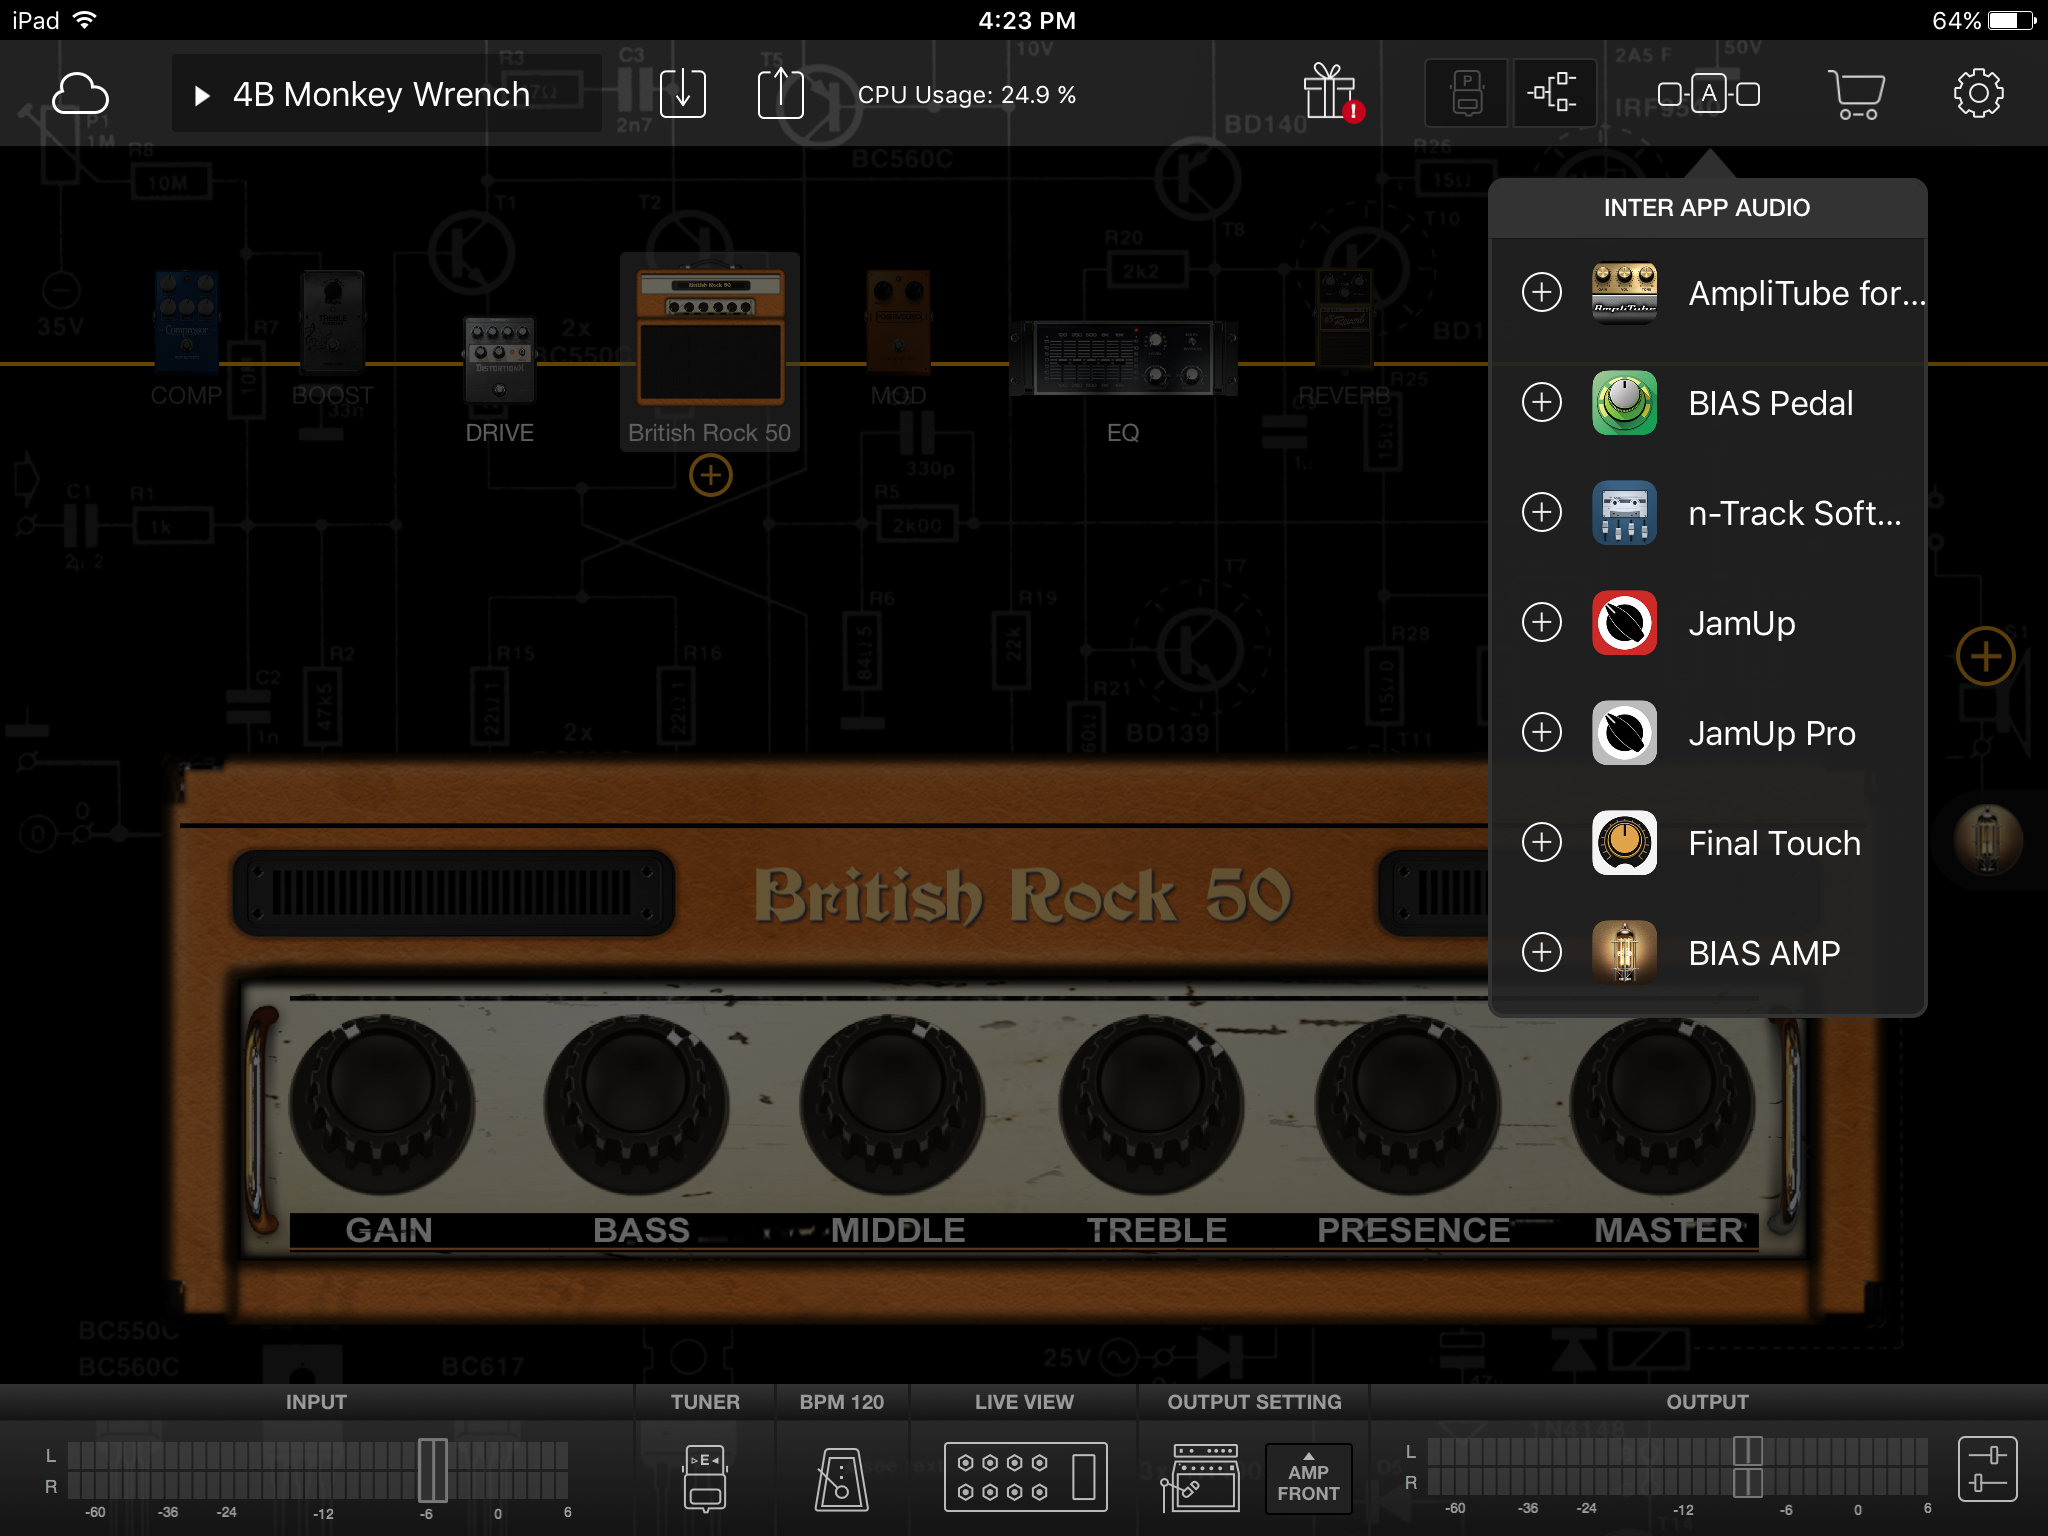Tap the BPM 120 label
Screen dimensions: 2048x1536
tap(842, 1402)
